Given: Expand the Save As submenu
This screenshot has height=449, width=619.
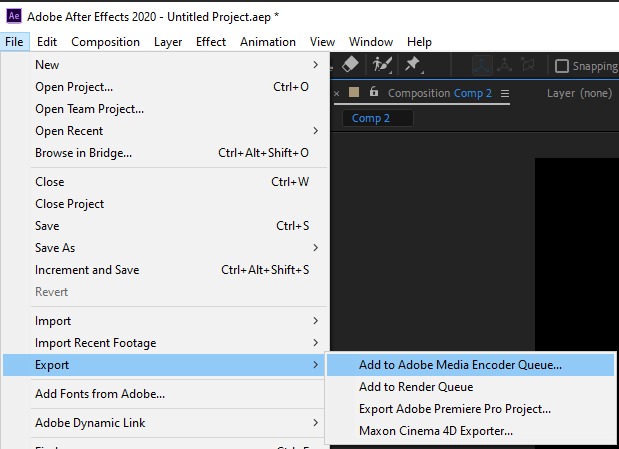Looking at the screenshot, I should tap(166, 248).
